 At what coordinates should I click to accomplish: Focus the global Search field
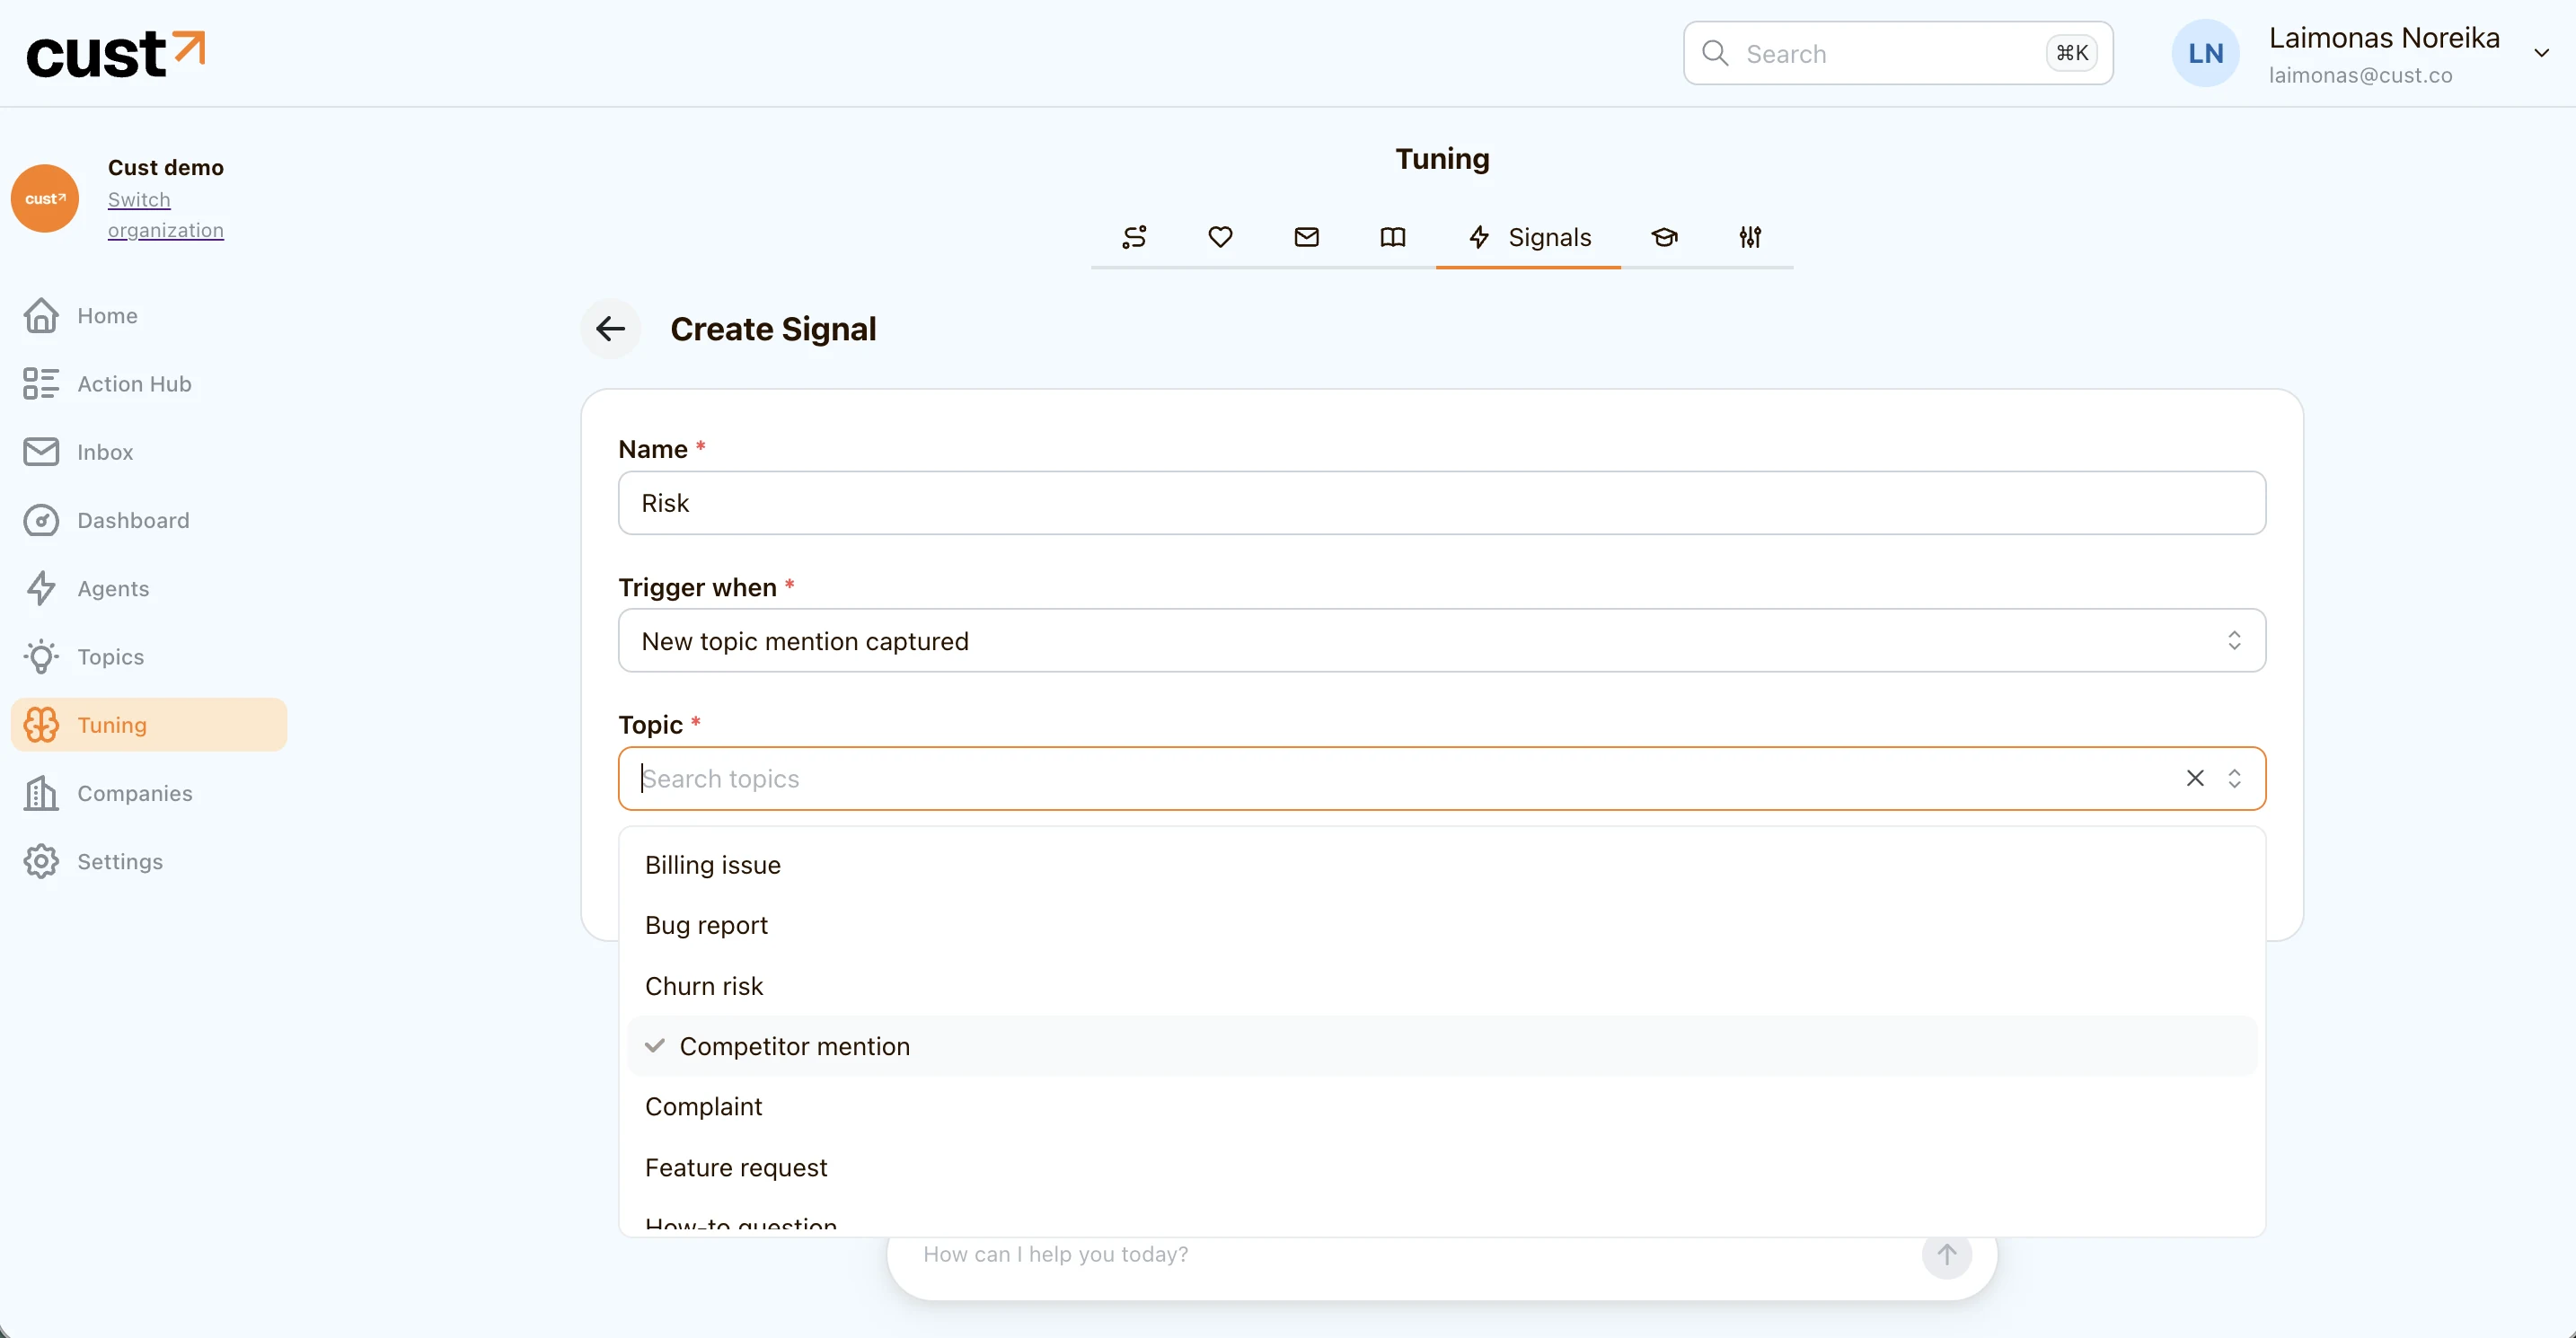(x=1897, y=53)
